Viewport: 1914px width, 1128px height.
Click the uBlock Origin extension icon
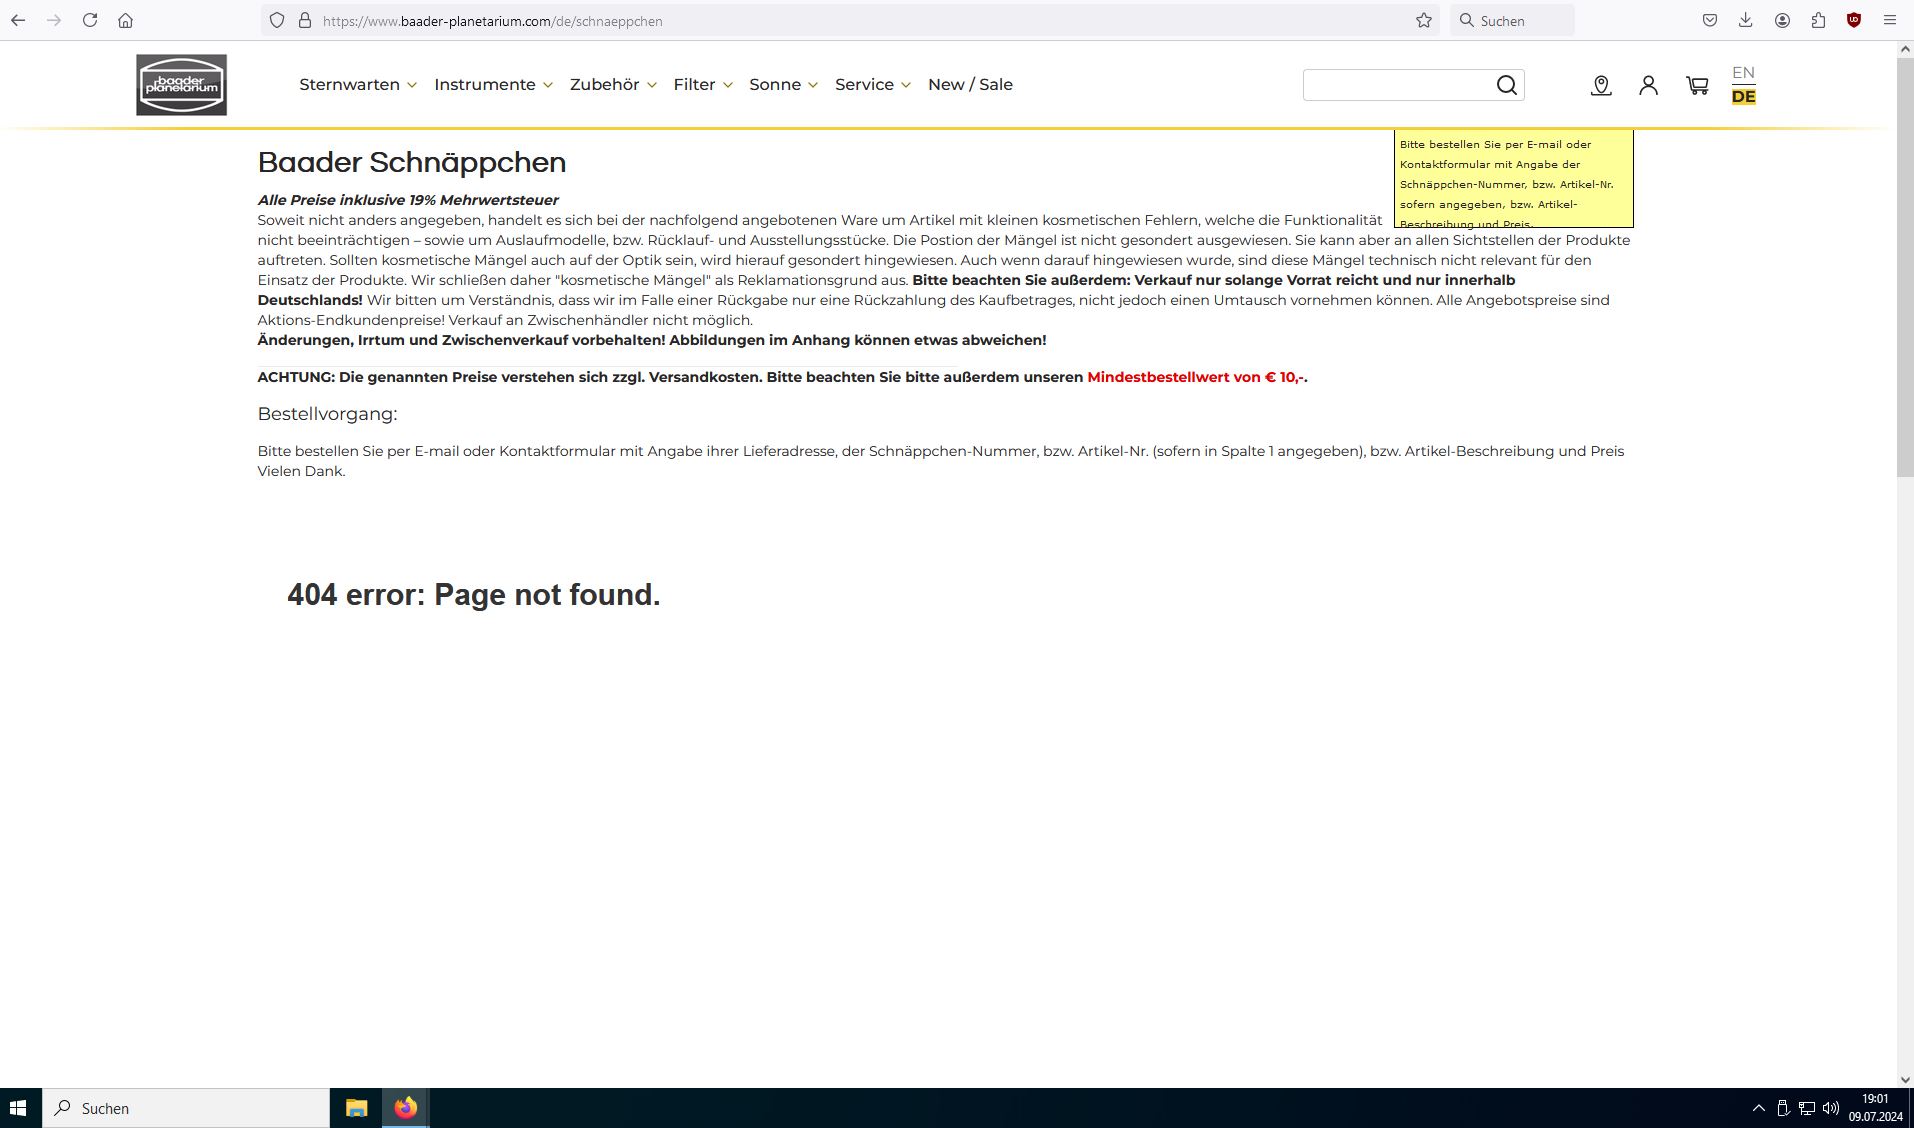1854,20
